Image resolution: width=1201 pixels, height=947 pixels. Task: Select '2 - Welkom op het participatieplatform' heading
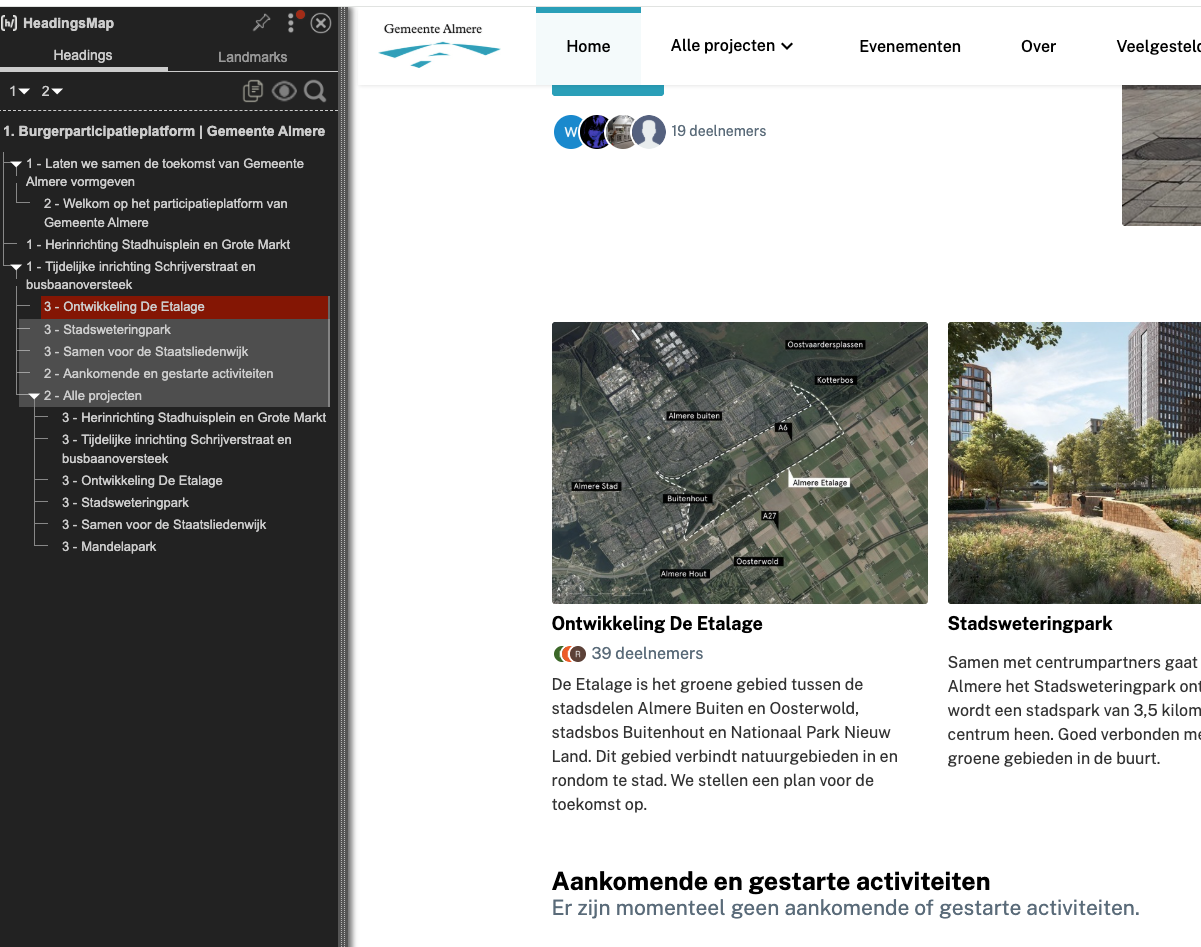point(165,213)
